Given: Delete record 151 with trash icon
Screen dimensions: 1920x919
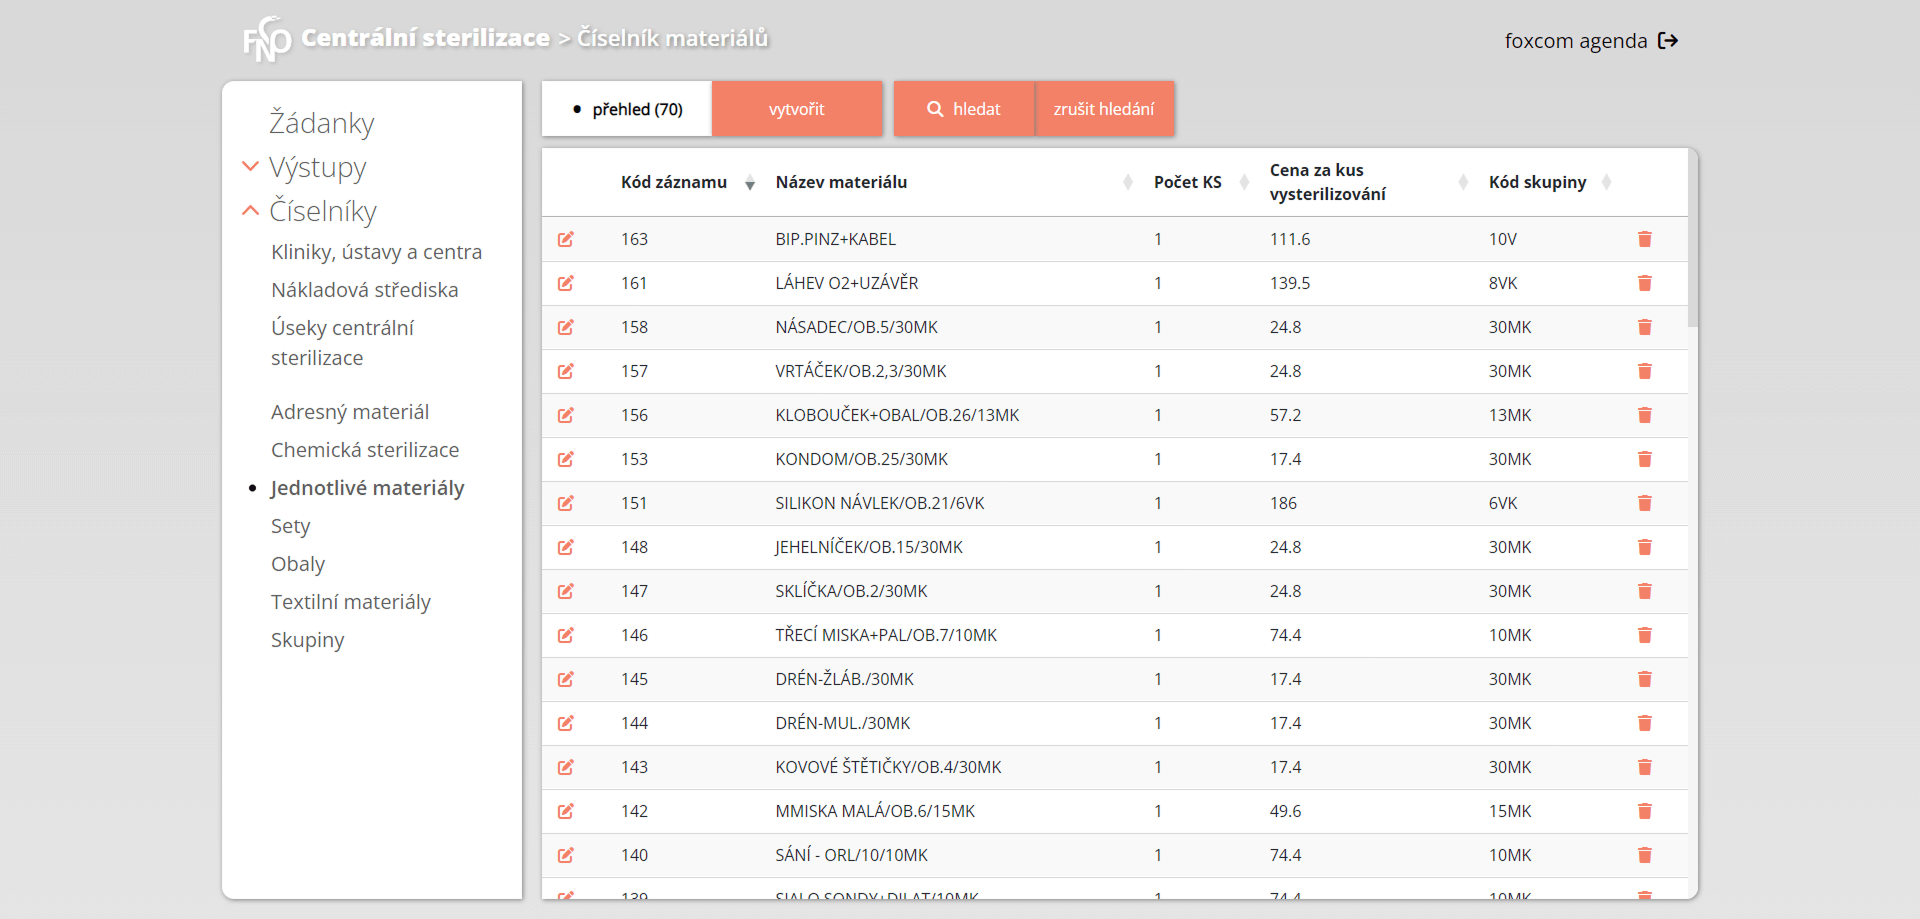Looking at the screenshot, I should coord(1644,503).
